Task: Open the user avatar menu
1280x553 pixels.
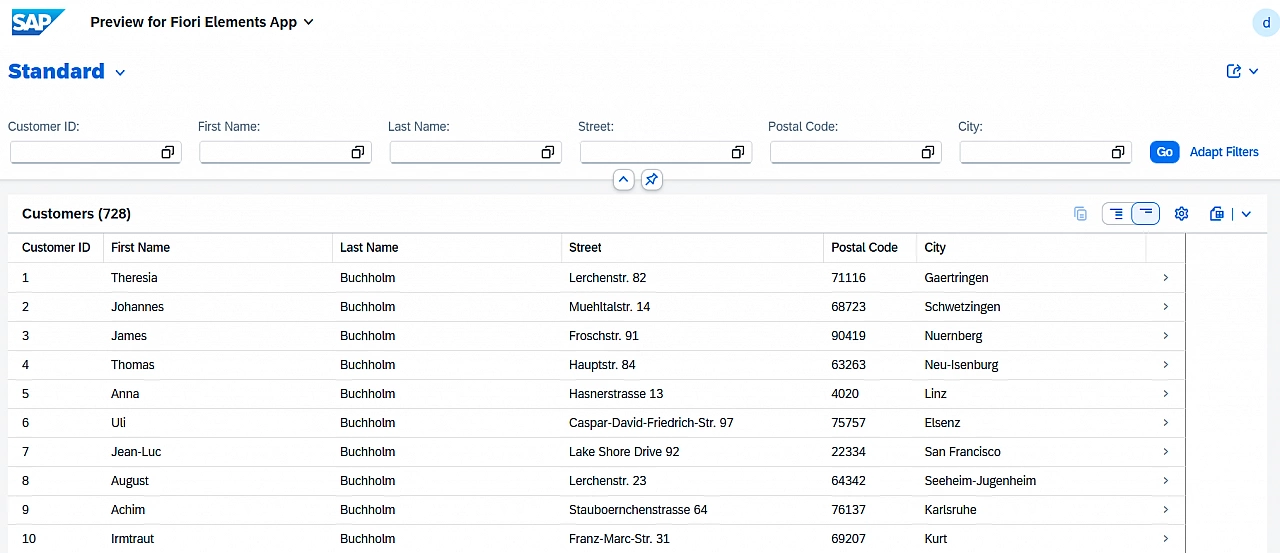Action: (1265, 22)
